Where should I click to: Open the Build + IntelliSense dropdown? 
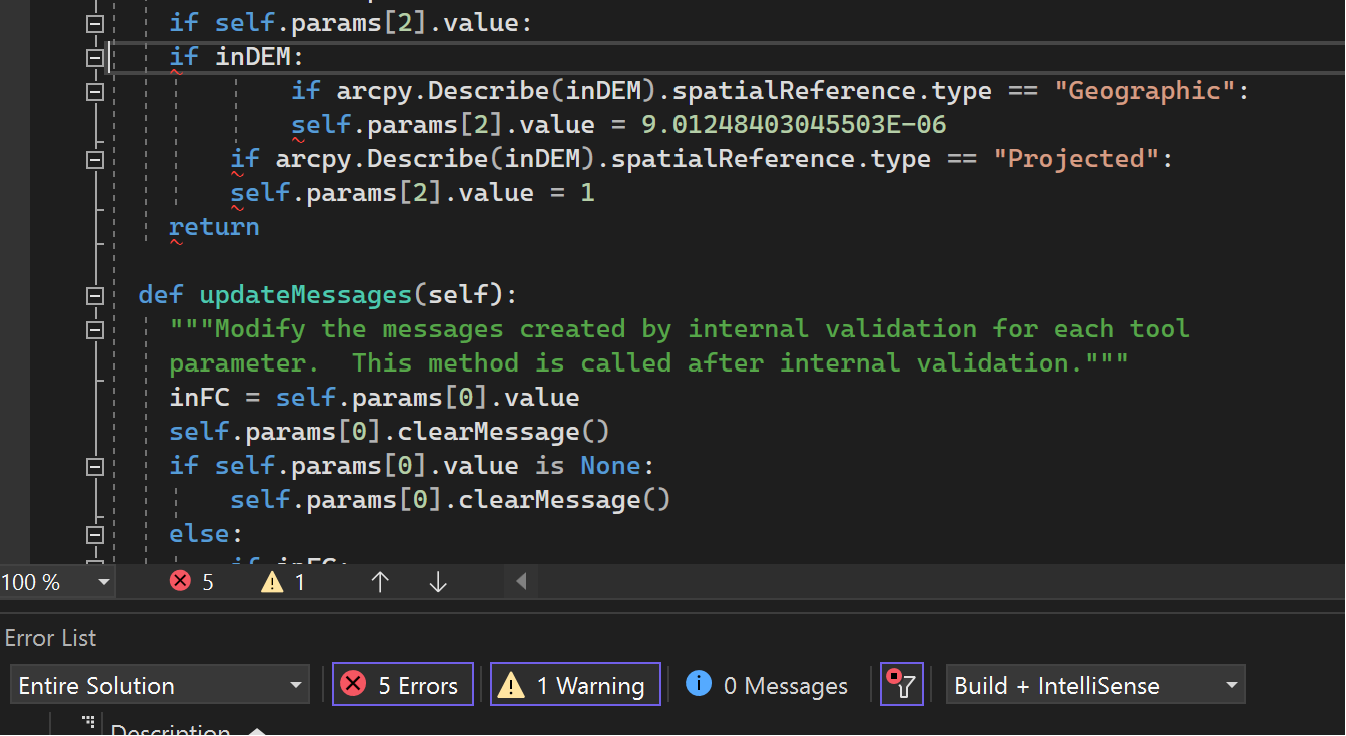(1095, 685)
